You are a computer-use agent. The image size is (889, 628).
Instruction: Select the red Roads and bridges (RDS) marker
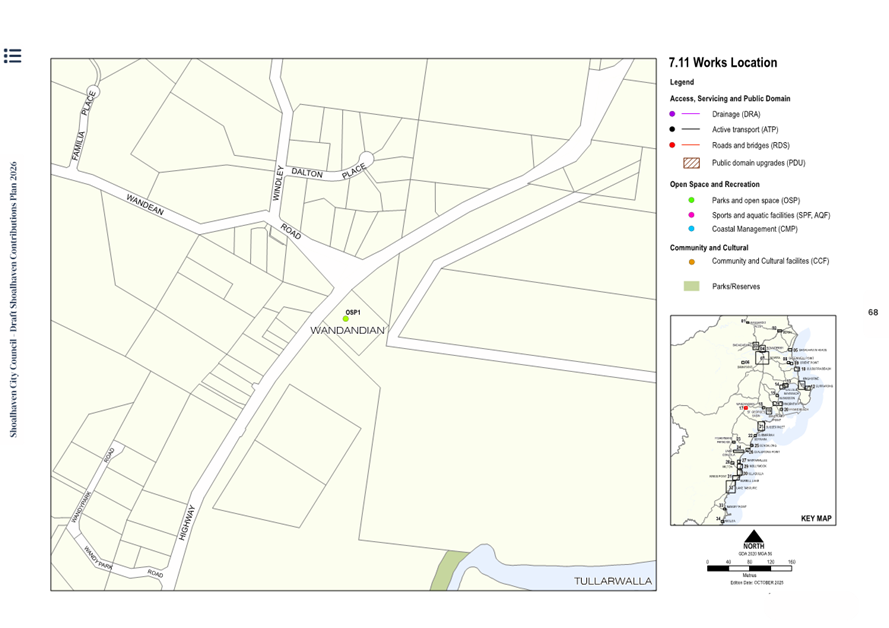click(671, 145)
